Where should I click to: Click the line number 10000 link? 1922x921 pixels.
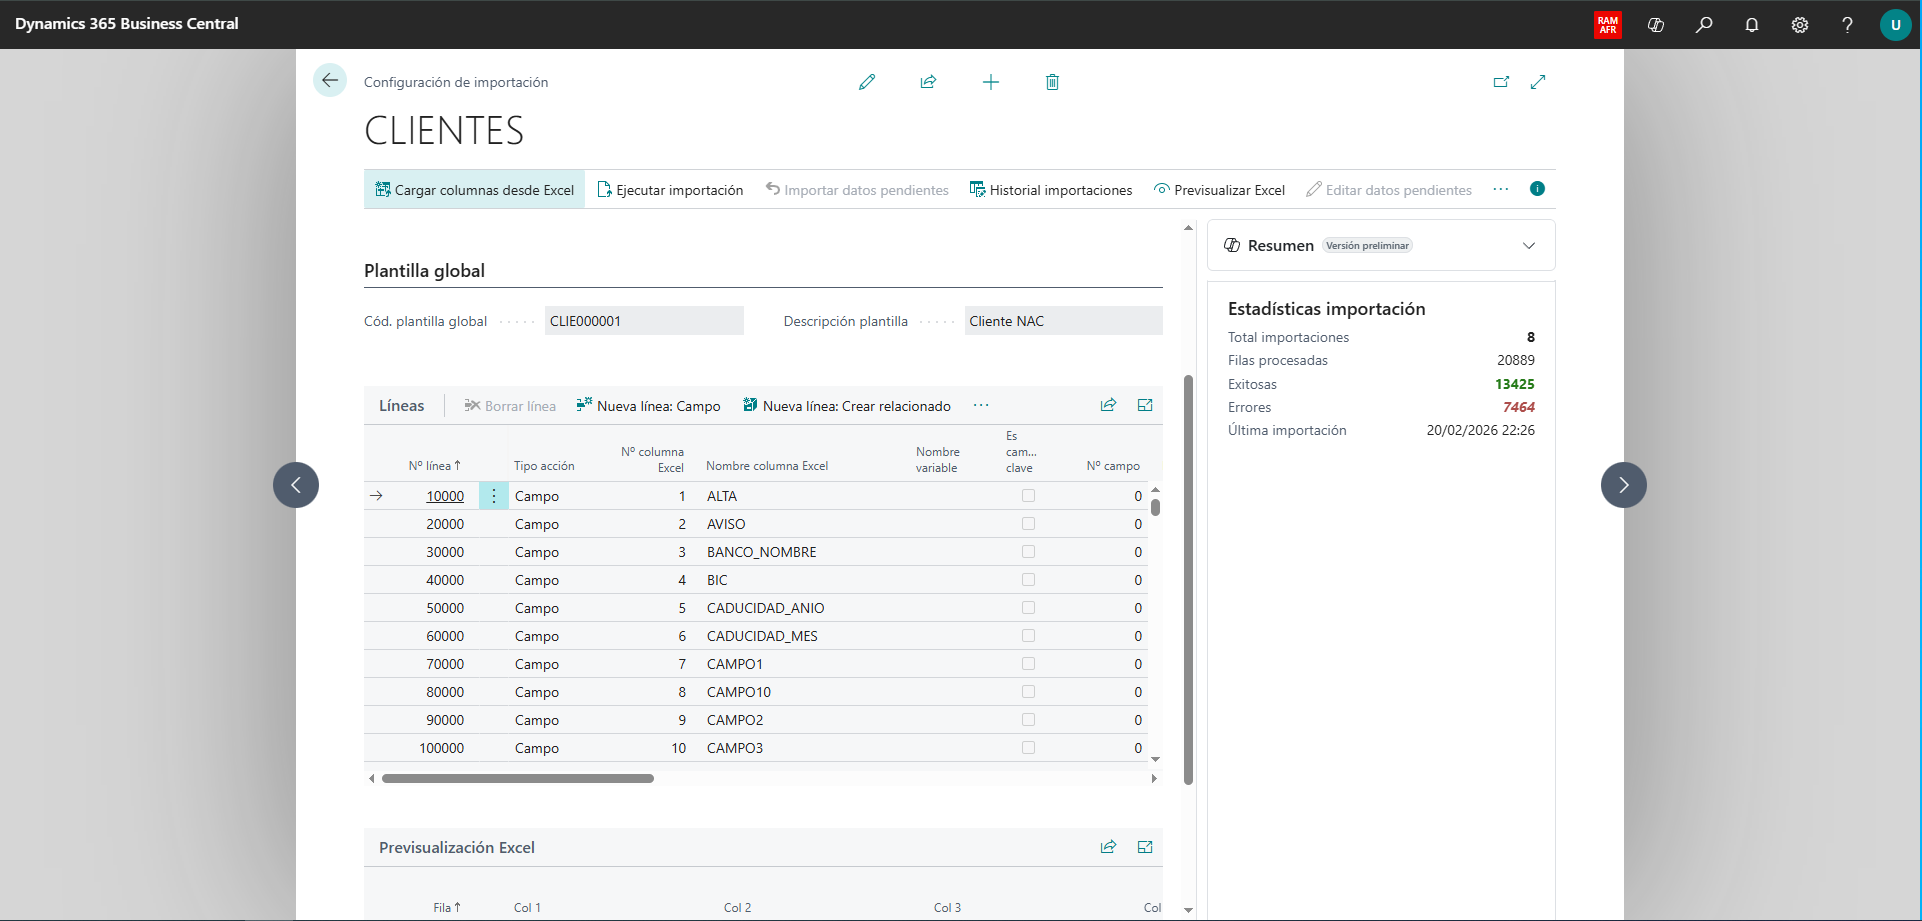tap(445, 496)
